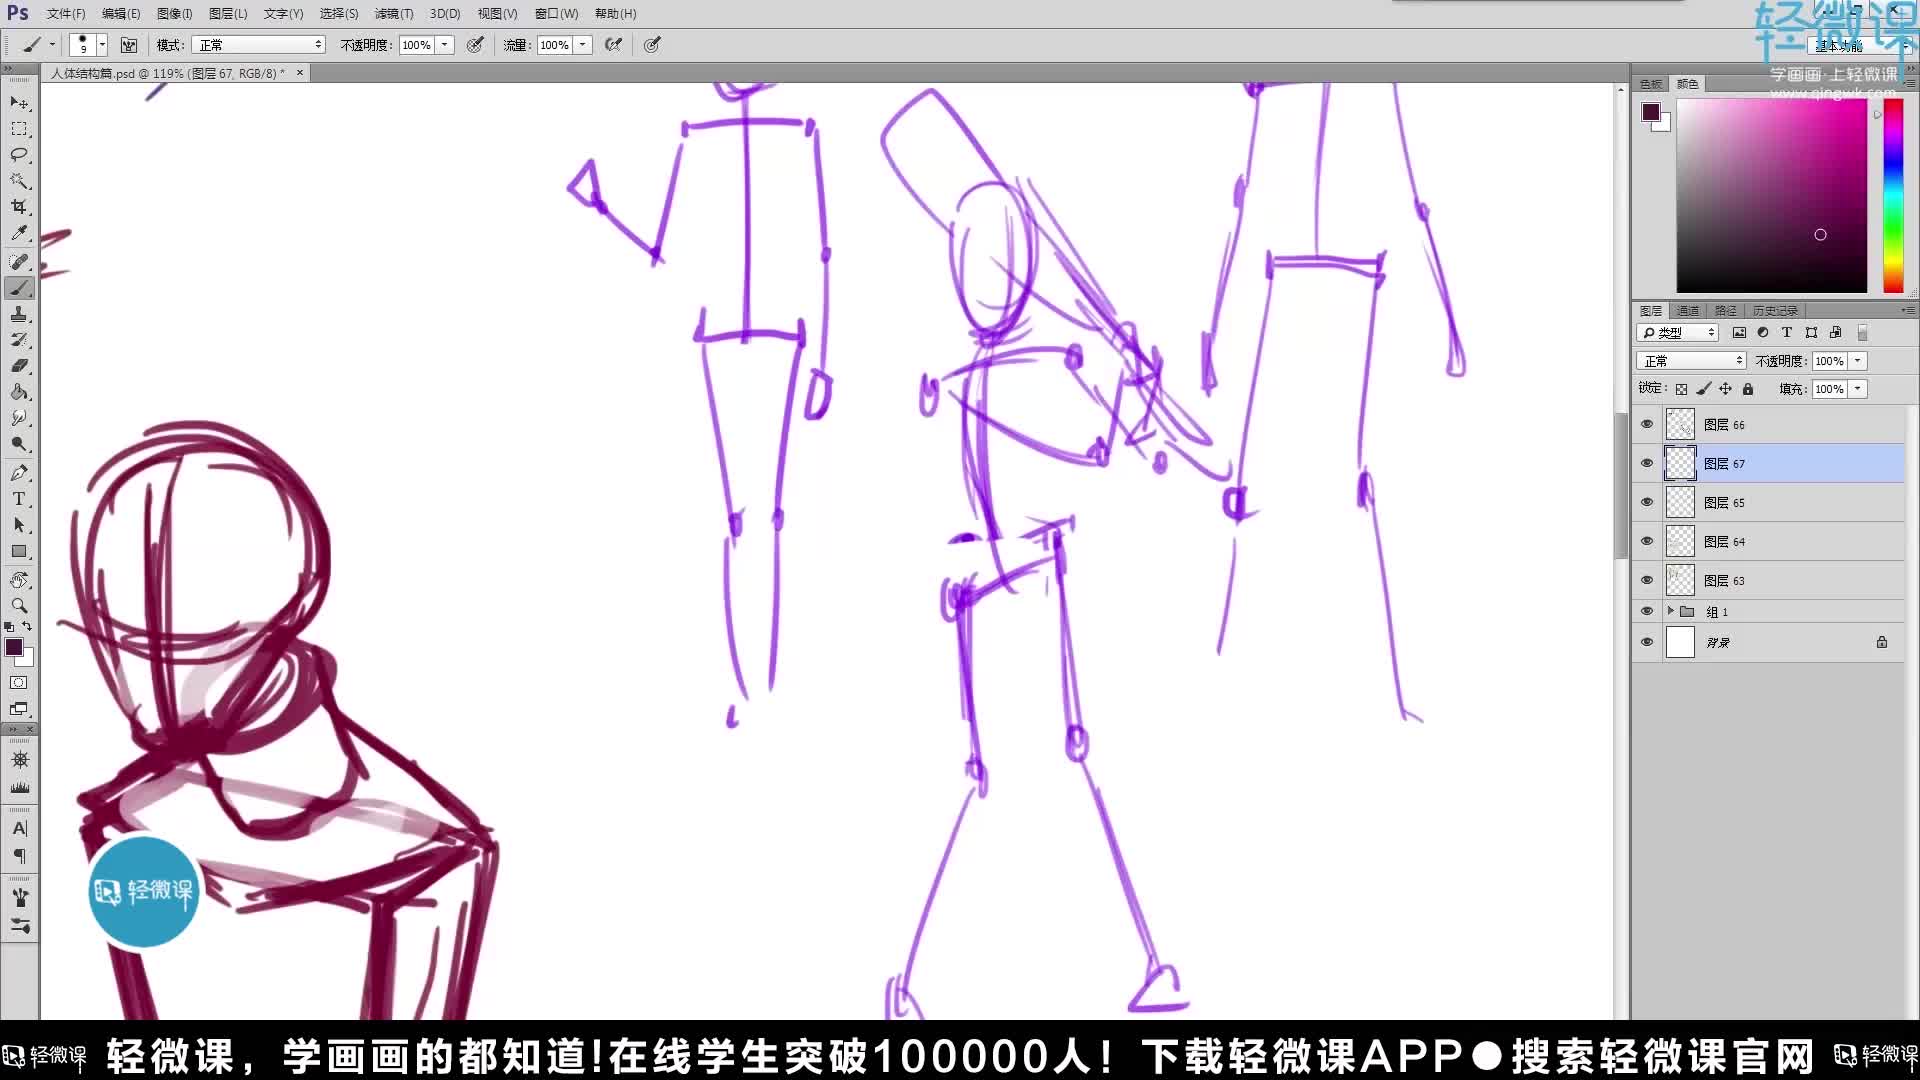This screenshot has width=1920, height=1080.
Task: Open the 滤镜 menu
Action: click(393, 13)
